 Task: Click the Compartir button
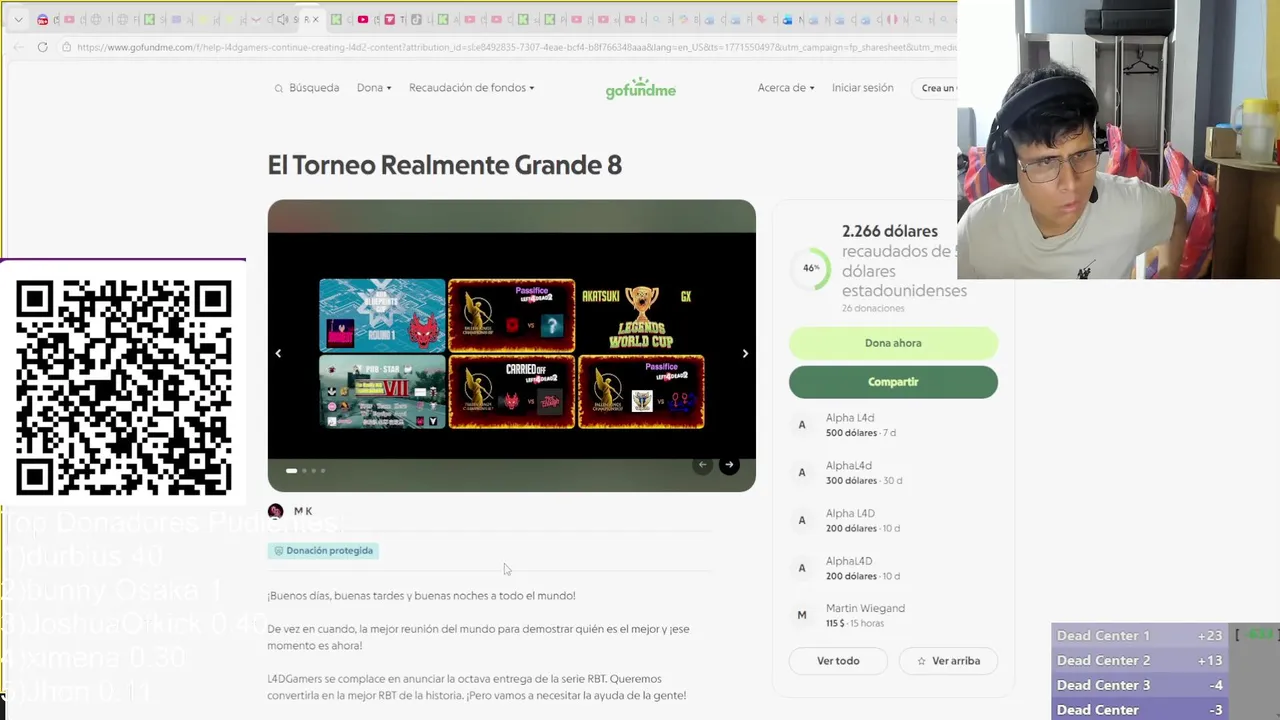893,382
